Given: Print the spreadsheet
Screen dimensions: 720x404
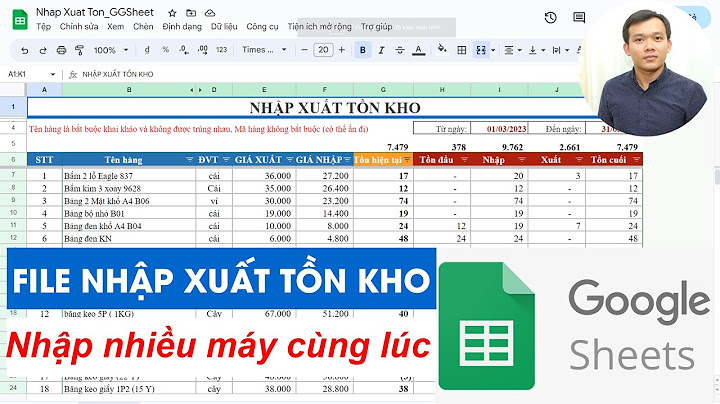Looking at the screenshot, I should pos(61,50).
